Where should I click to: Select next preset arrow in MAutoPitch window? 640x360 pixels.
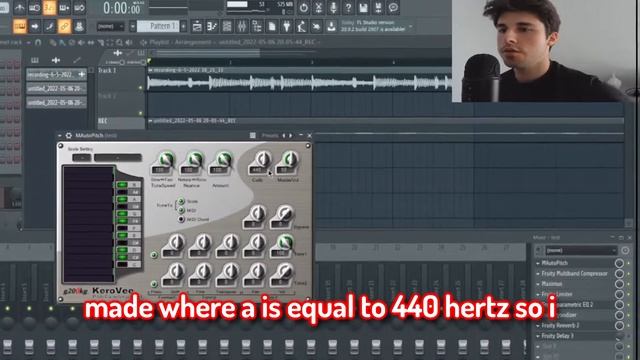[x=291, y=136]
